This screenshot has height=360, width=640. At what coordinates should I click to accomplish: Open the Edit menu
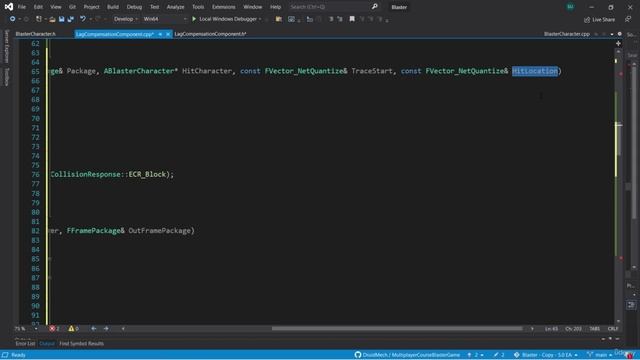pos(38,7)
